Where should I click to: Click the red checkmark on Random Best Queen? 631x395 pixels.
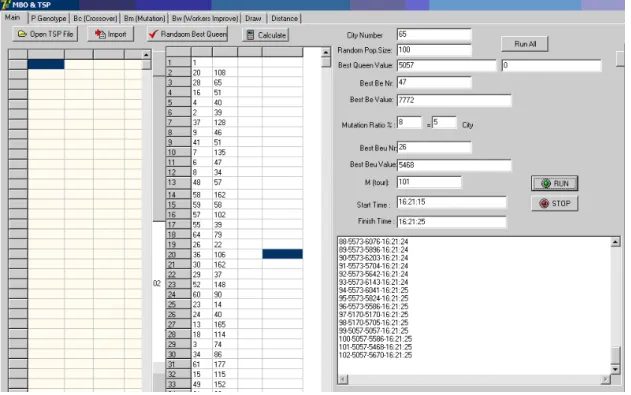pyautogui.click(x=153, y=34)
